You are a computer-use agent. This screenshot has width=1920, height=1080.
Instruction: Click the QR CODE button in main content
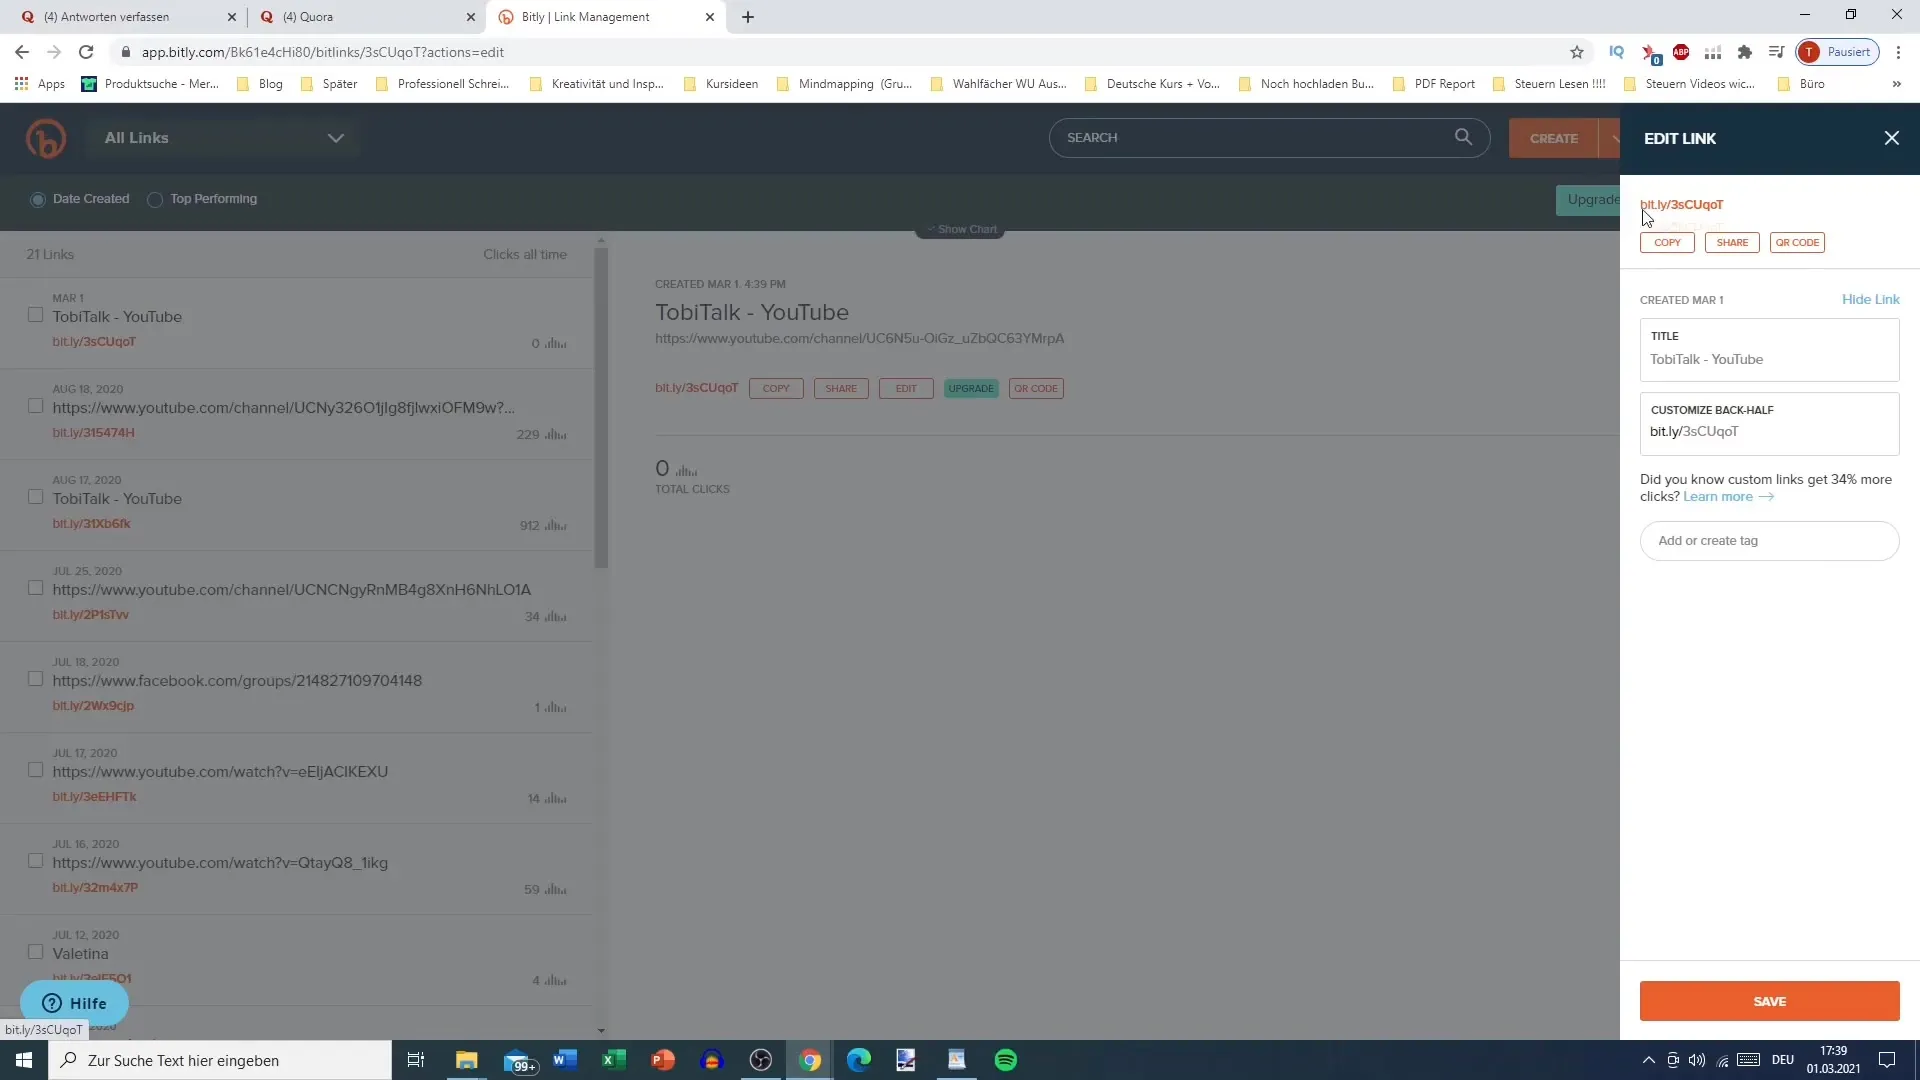1036,388
